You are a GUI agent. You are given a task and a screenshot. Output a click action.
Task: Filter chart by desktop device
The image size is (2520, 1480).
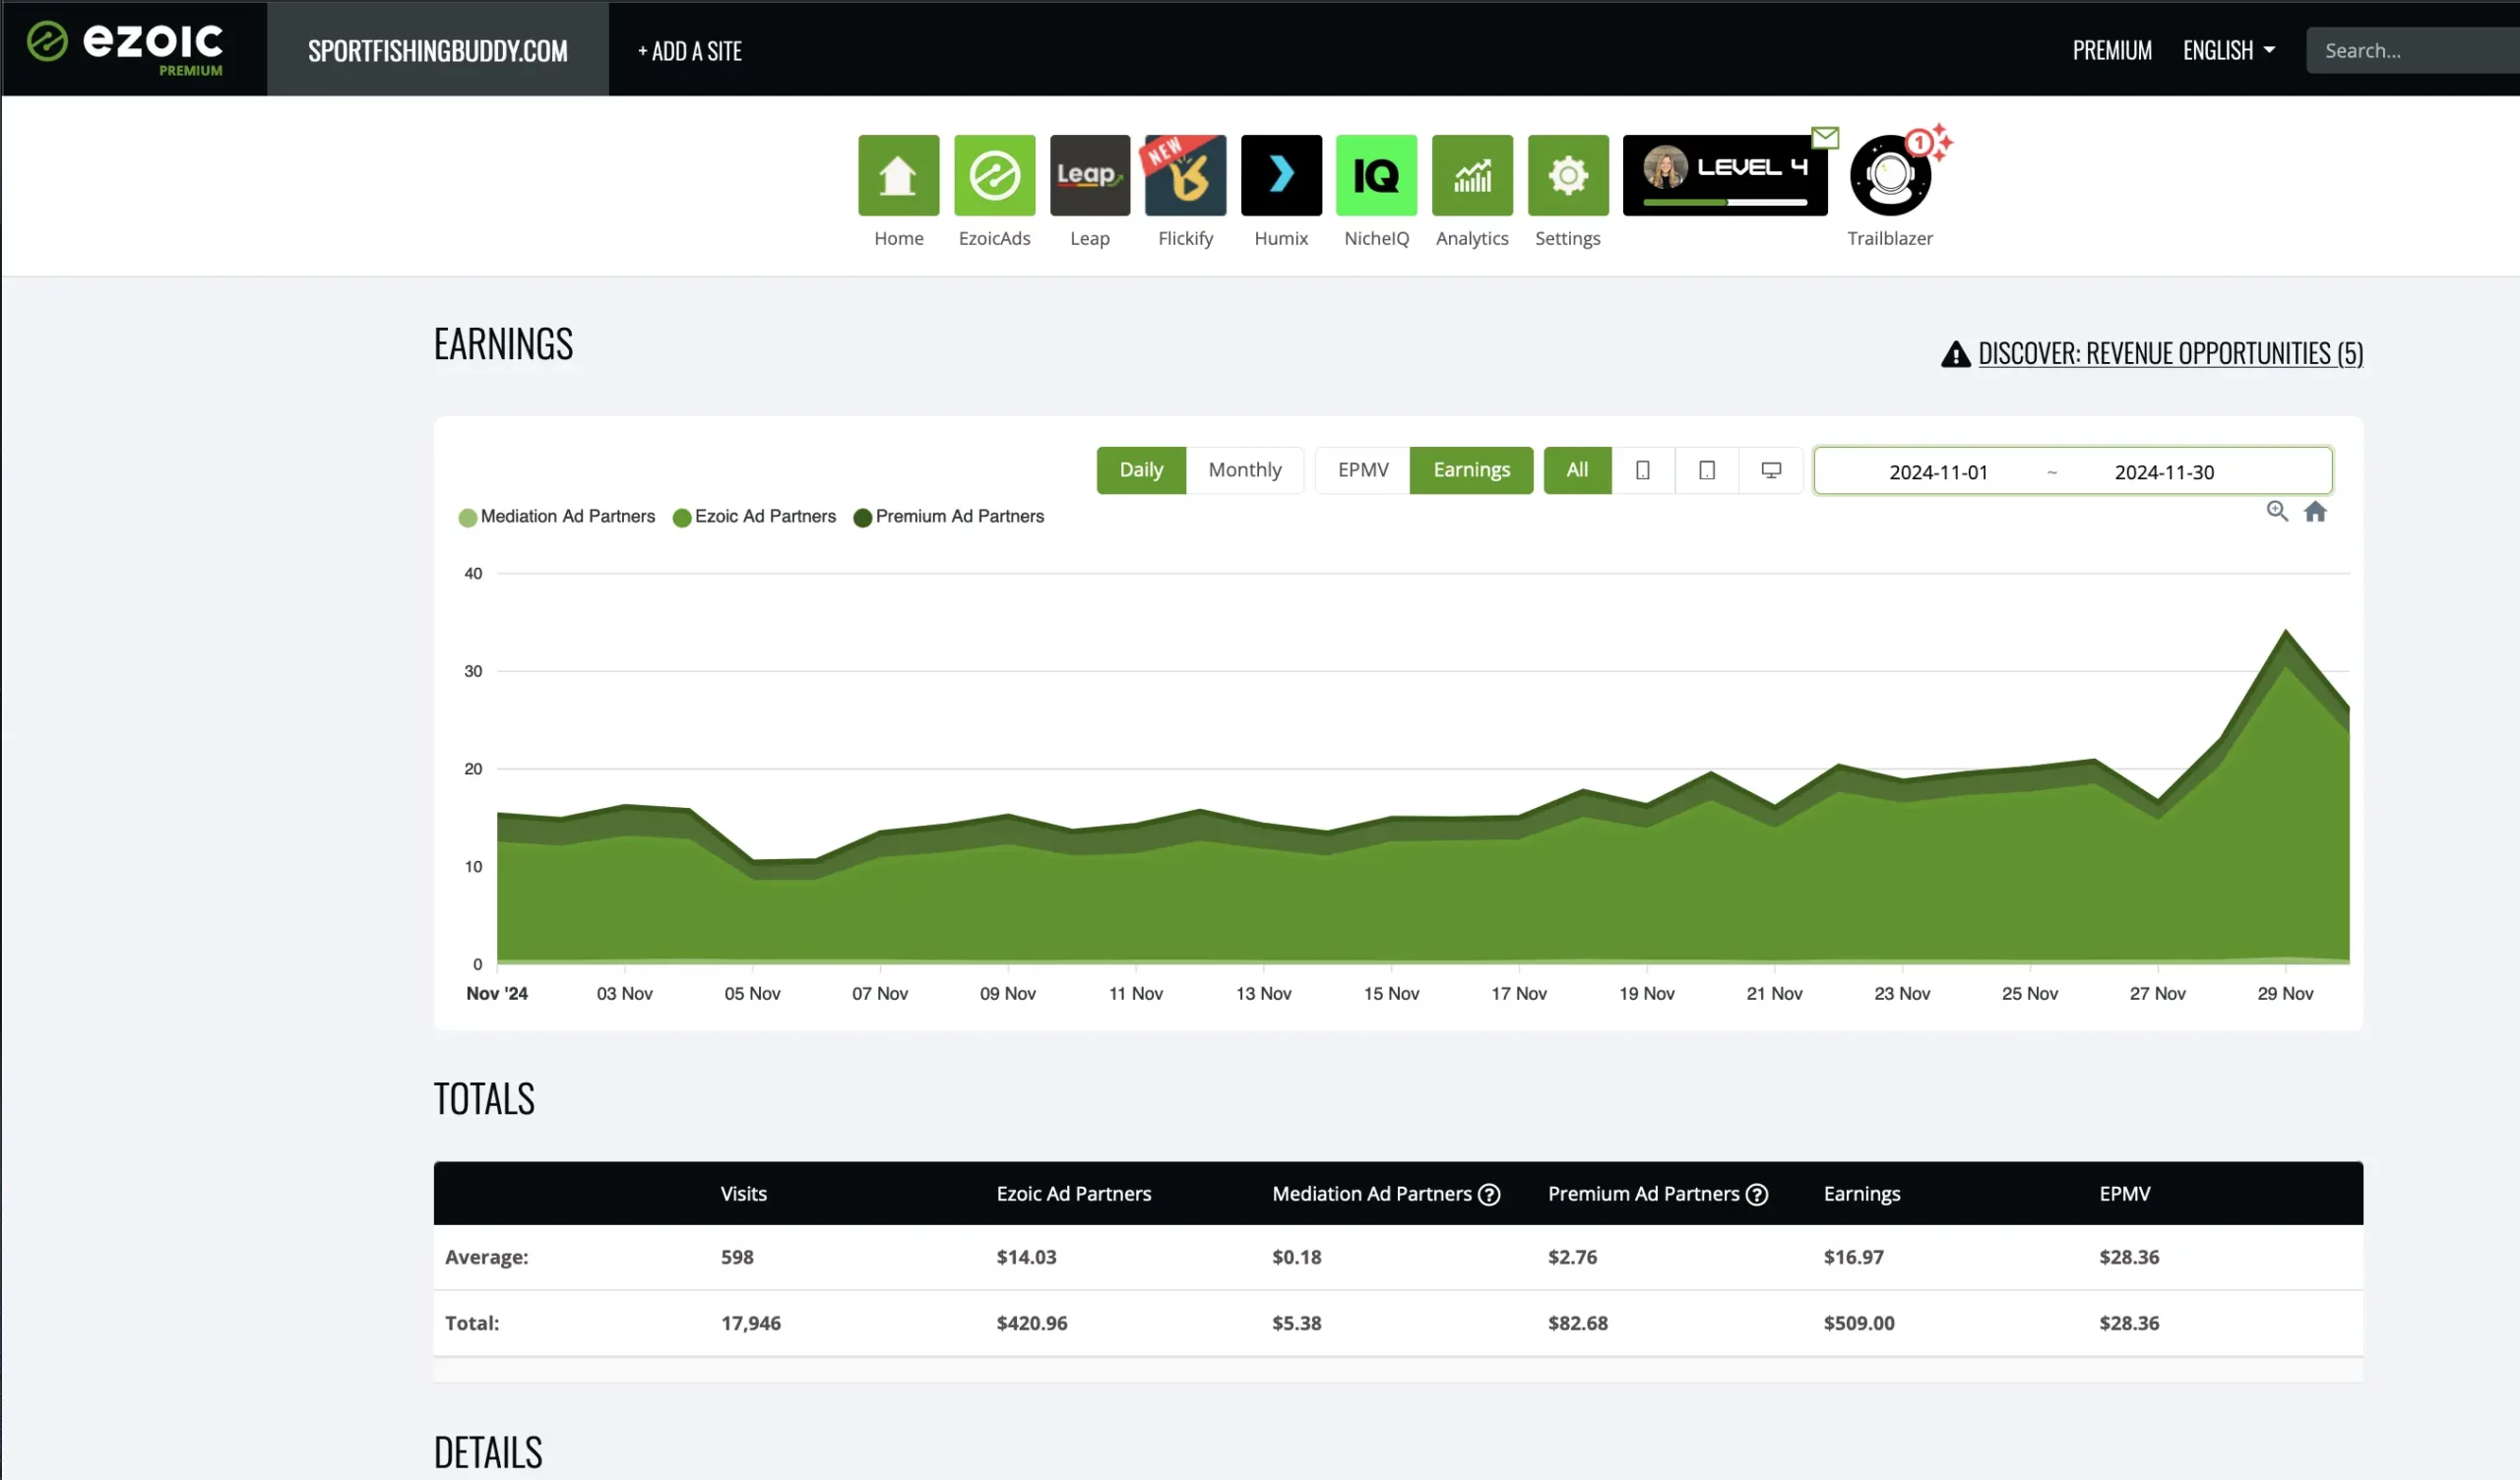point(1771,470)
